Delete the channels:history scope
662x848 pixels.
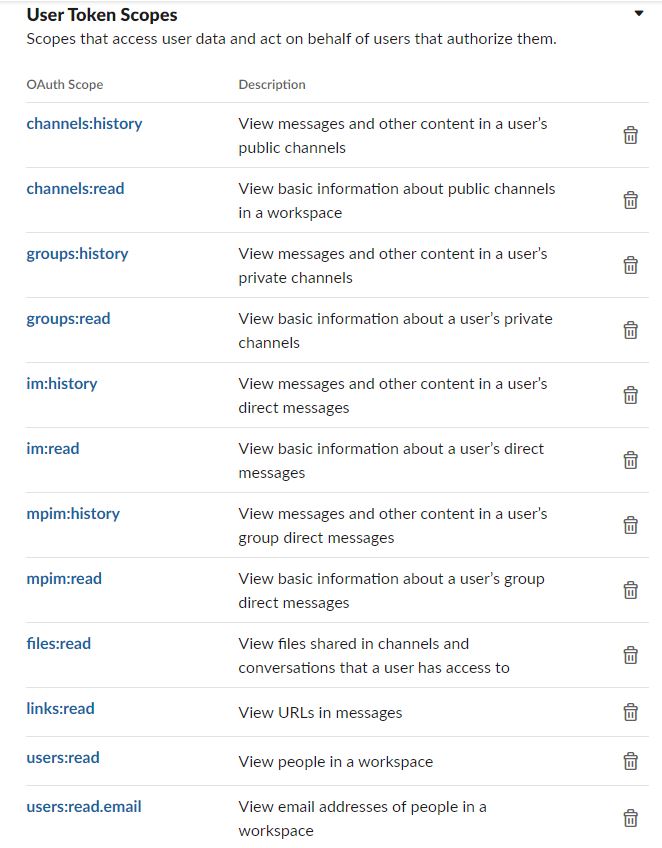pos(631,134)
